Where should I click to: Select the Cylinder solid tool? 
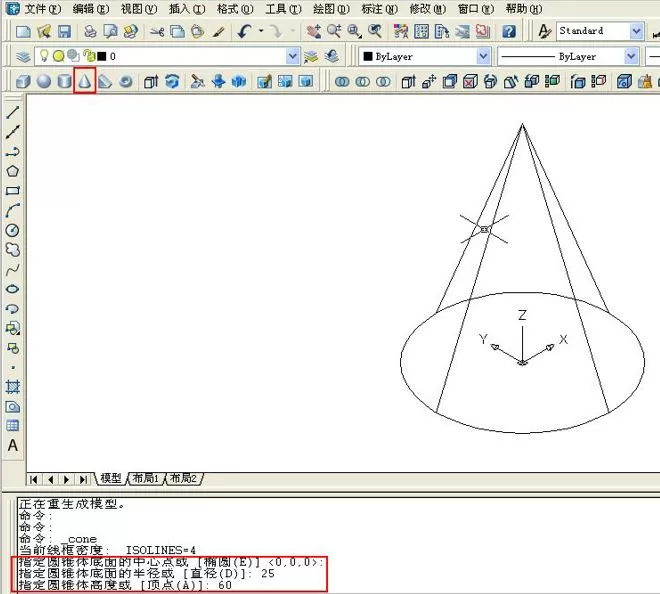coord(64,81)
